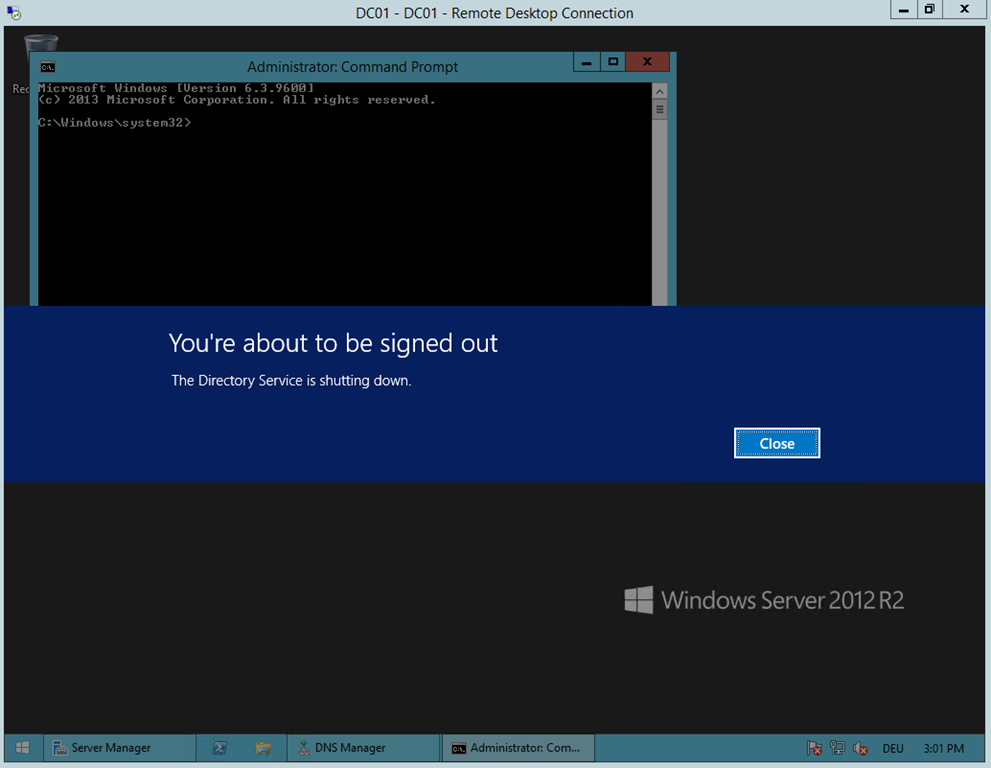
Task: Open the Command Prompt window system menu icon
Action: tap(47, 67)
